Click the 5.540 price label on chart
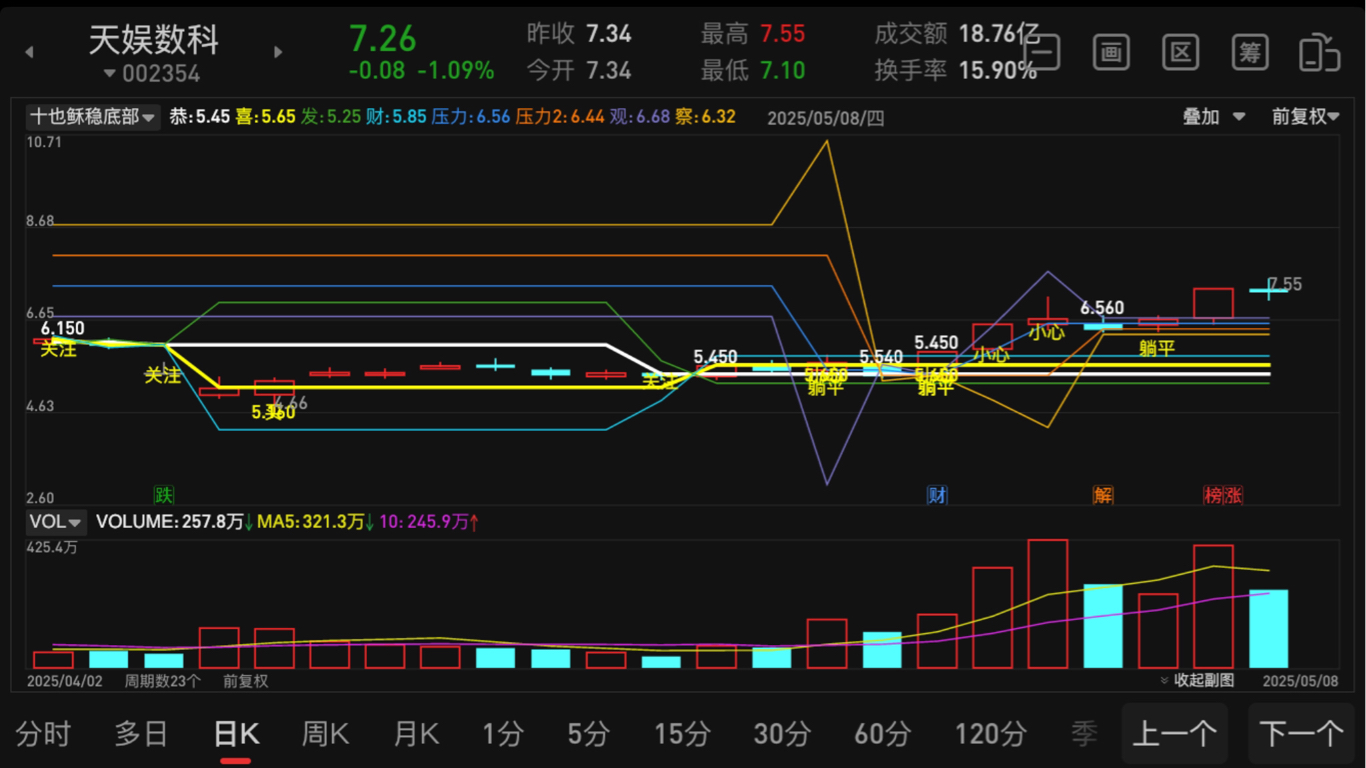This screenshot has width=1366, height=768. (x=881, y=357)
